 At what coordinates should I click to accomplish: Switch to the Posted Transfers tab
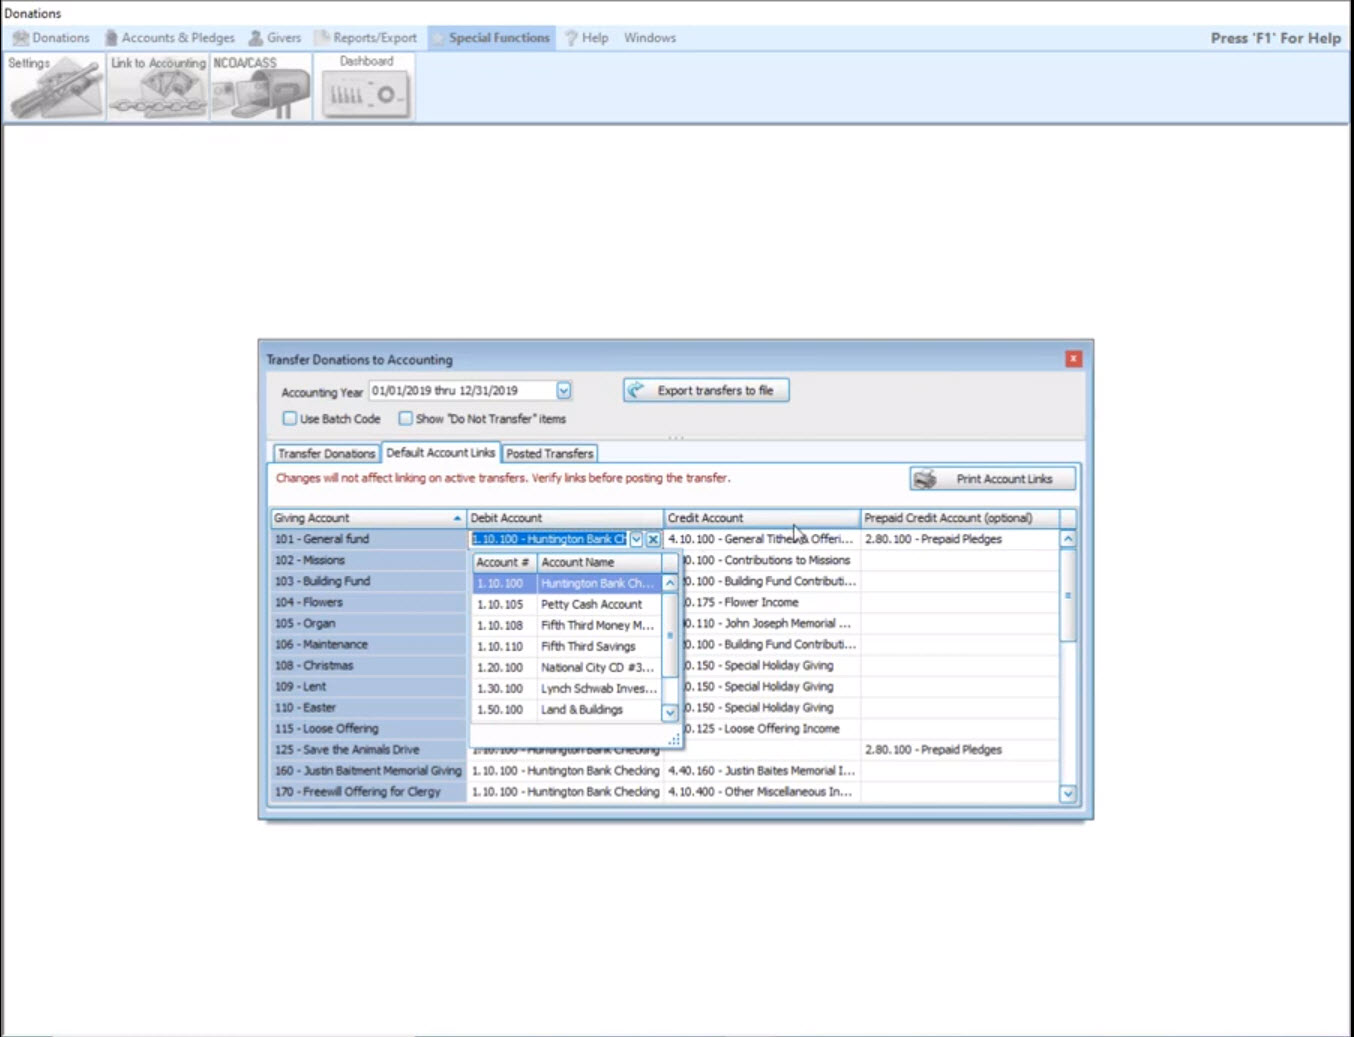pos(549,453)
